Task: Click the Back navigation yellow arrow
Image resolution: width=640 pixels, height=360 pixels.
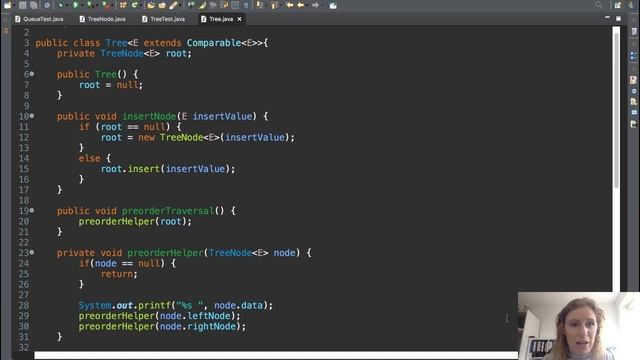Action: [300, 5]
